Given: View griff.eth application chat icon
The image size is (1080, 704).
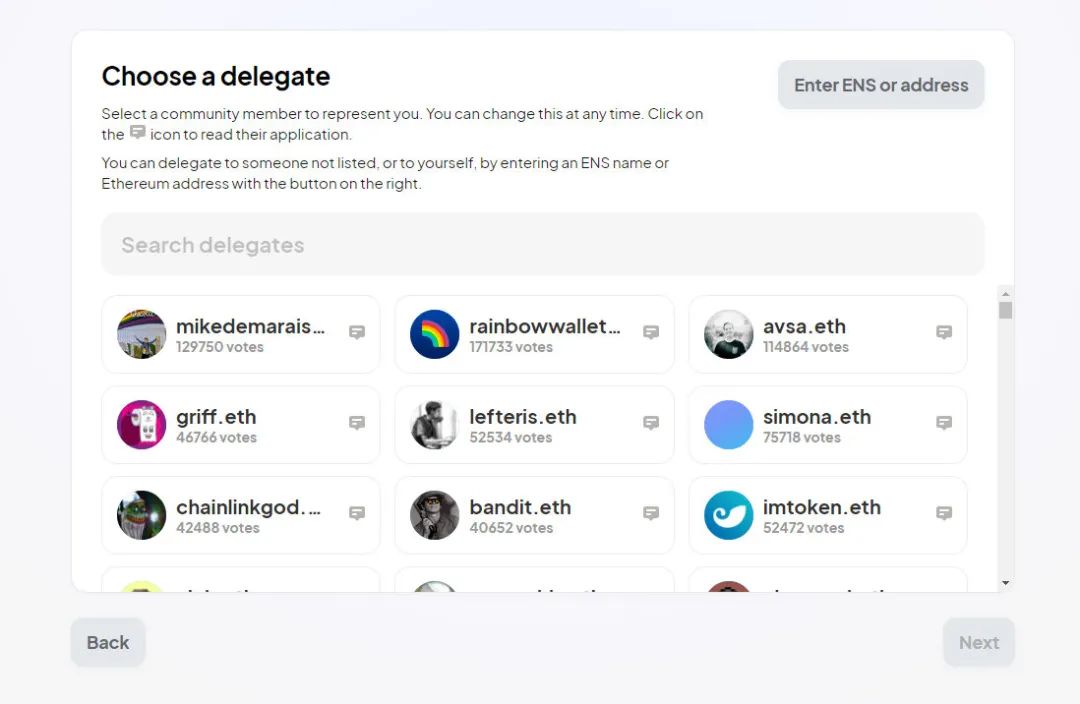Looking at the screenshot, I should click(357, 423).
